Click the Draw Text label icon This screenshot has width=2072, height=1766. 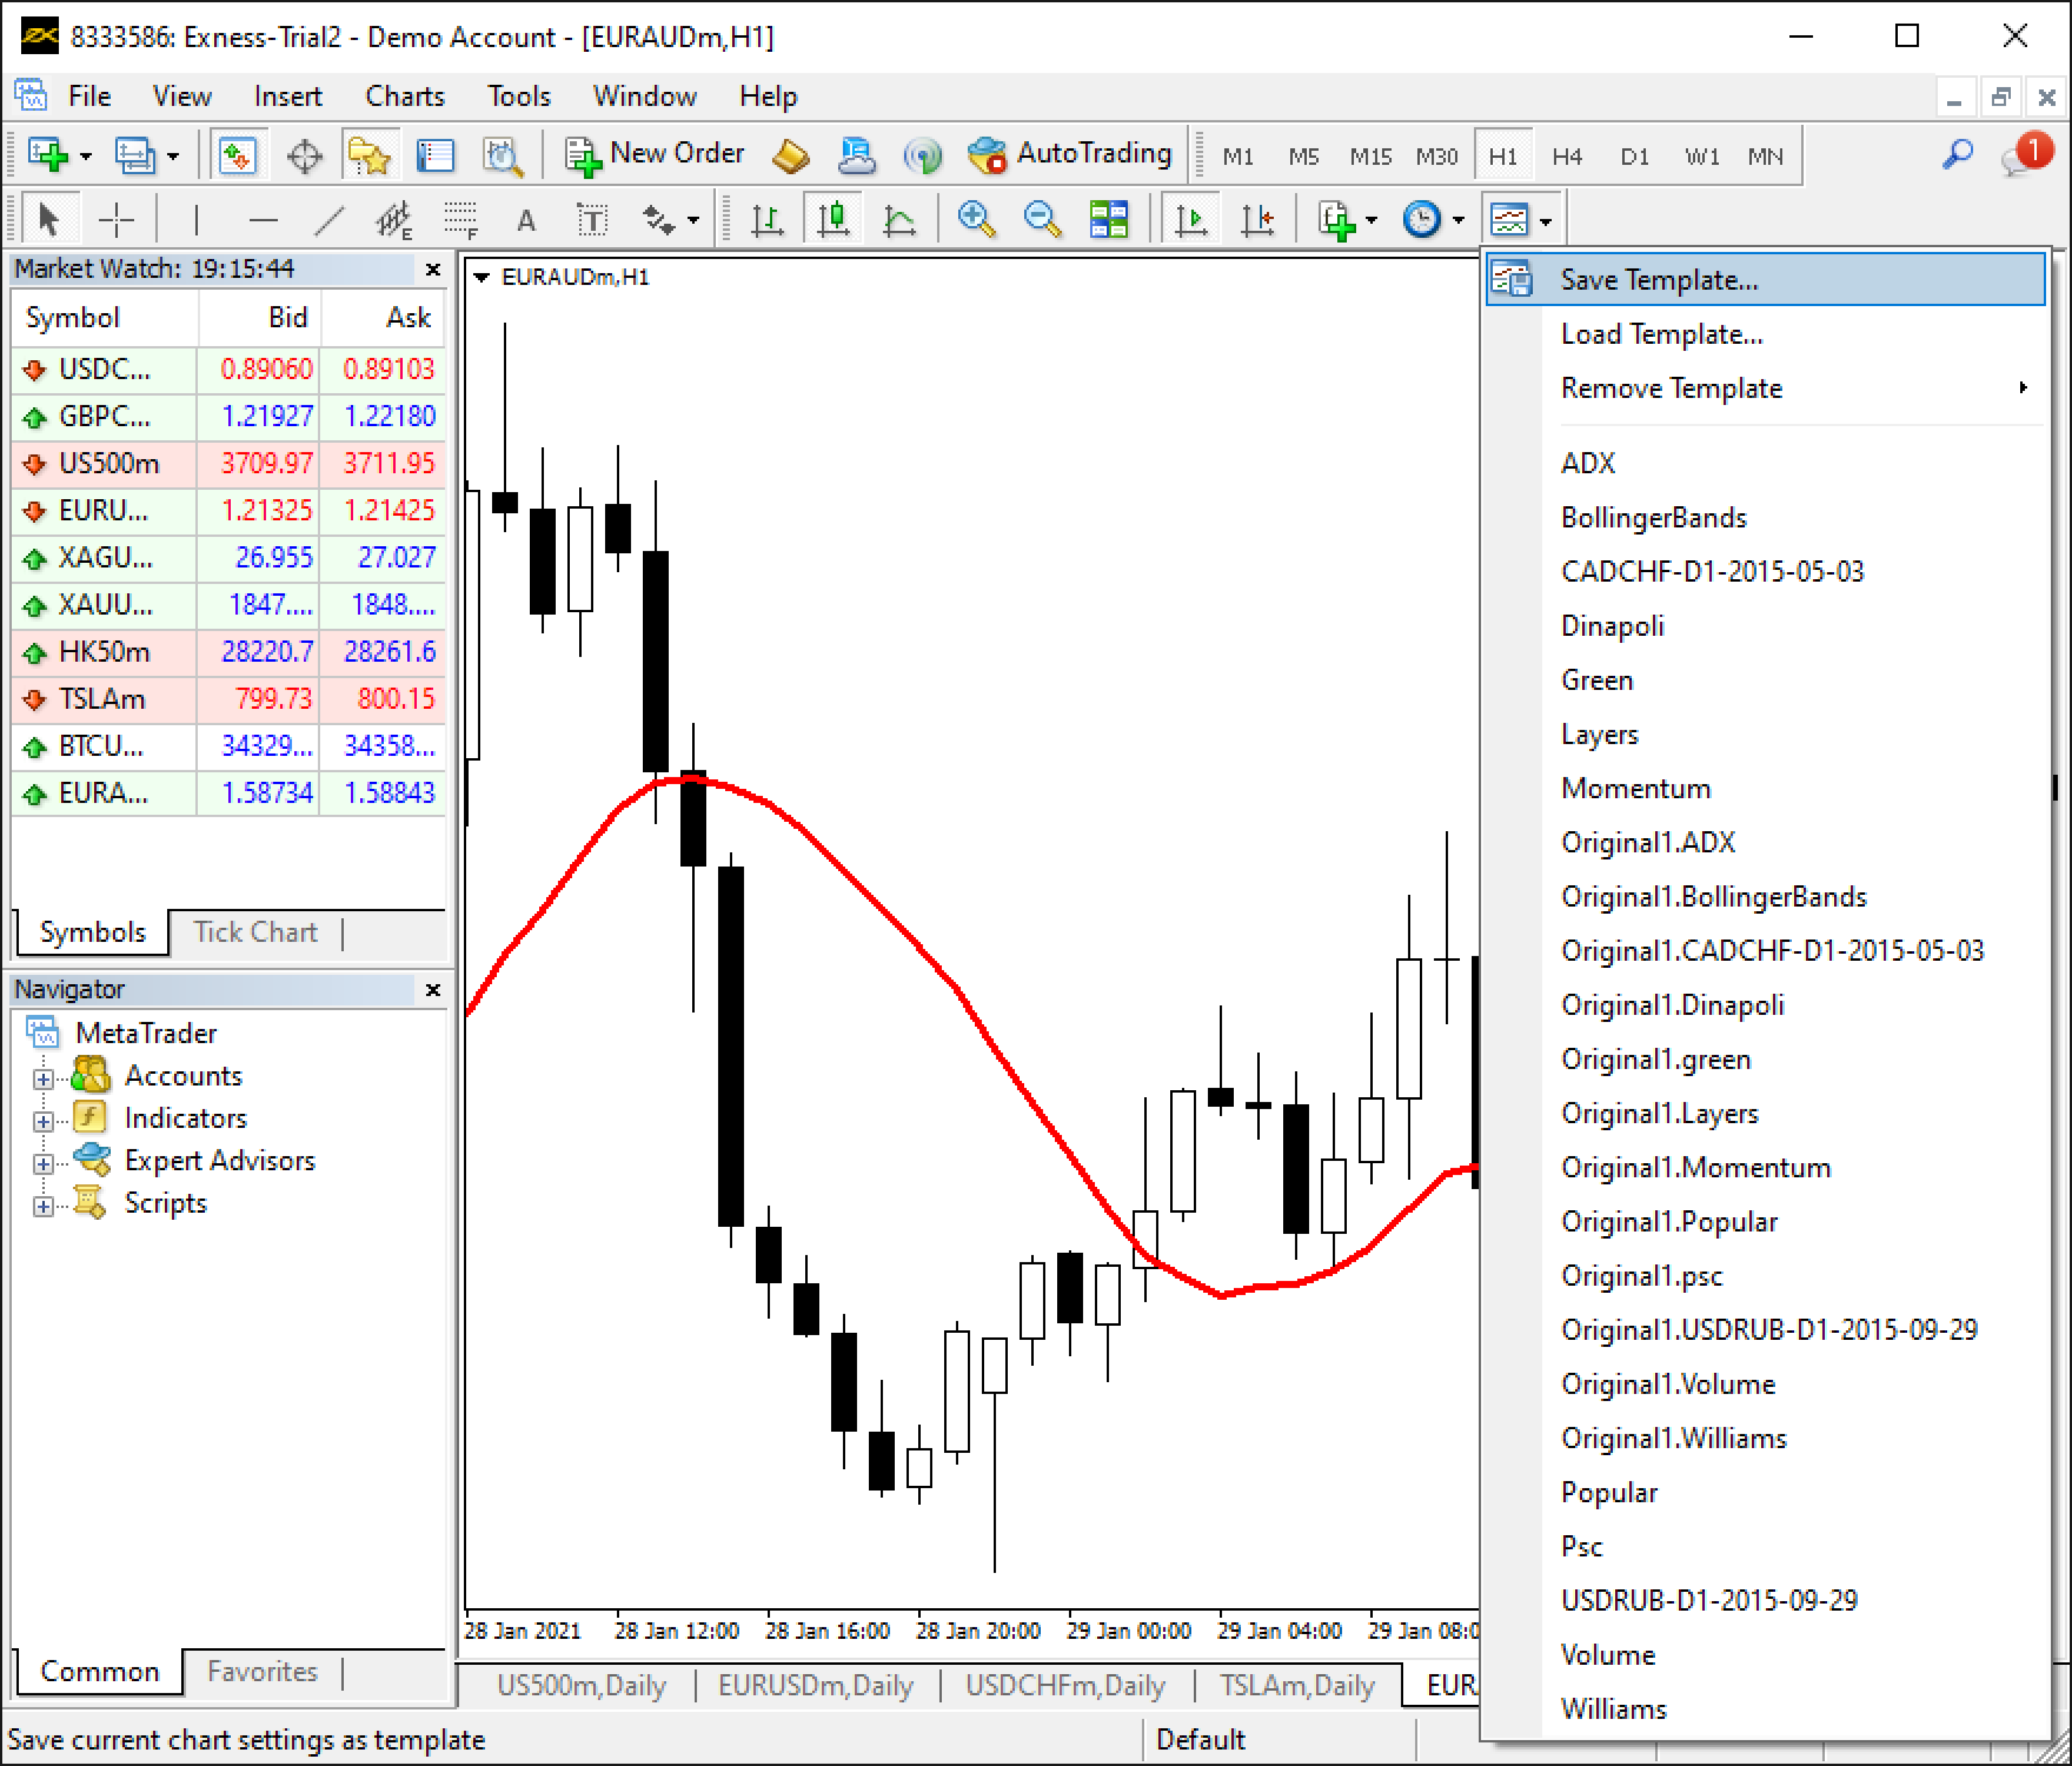[x=592, y=219]
